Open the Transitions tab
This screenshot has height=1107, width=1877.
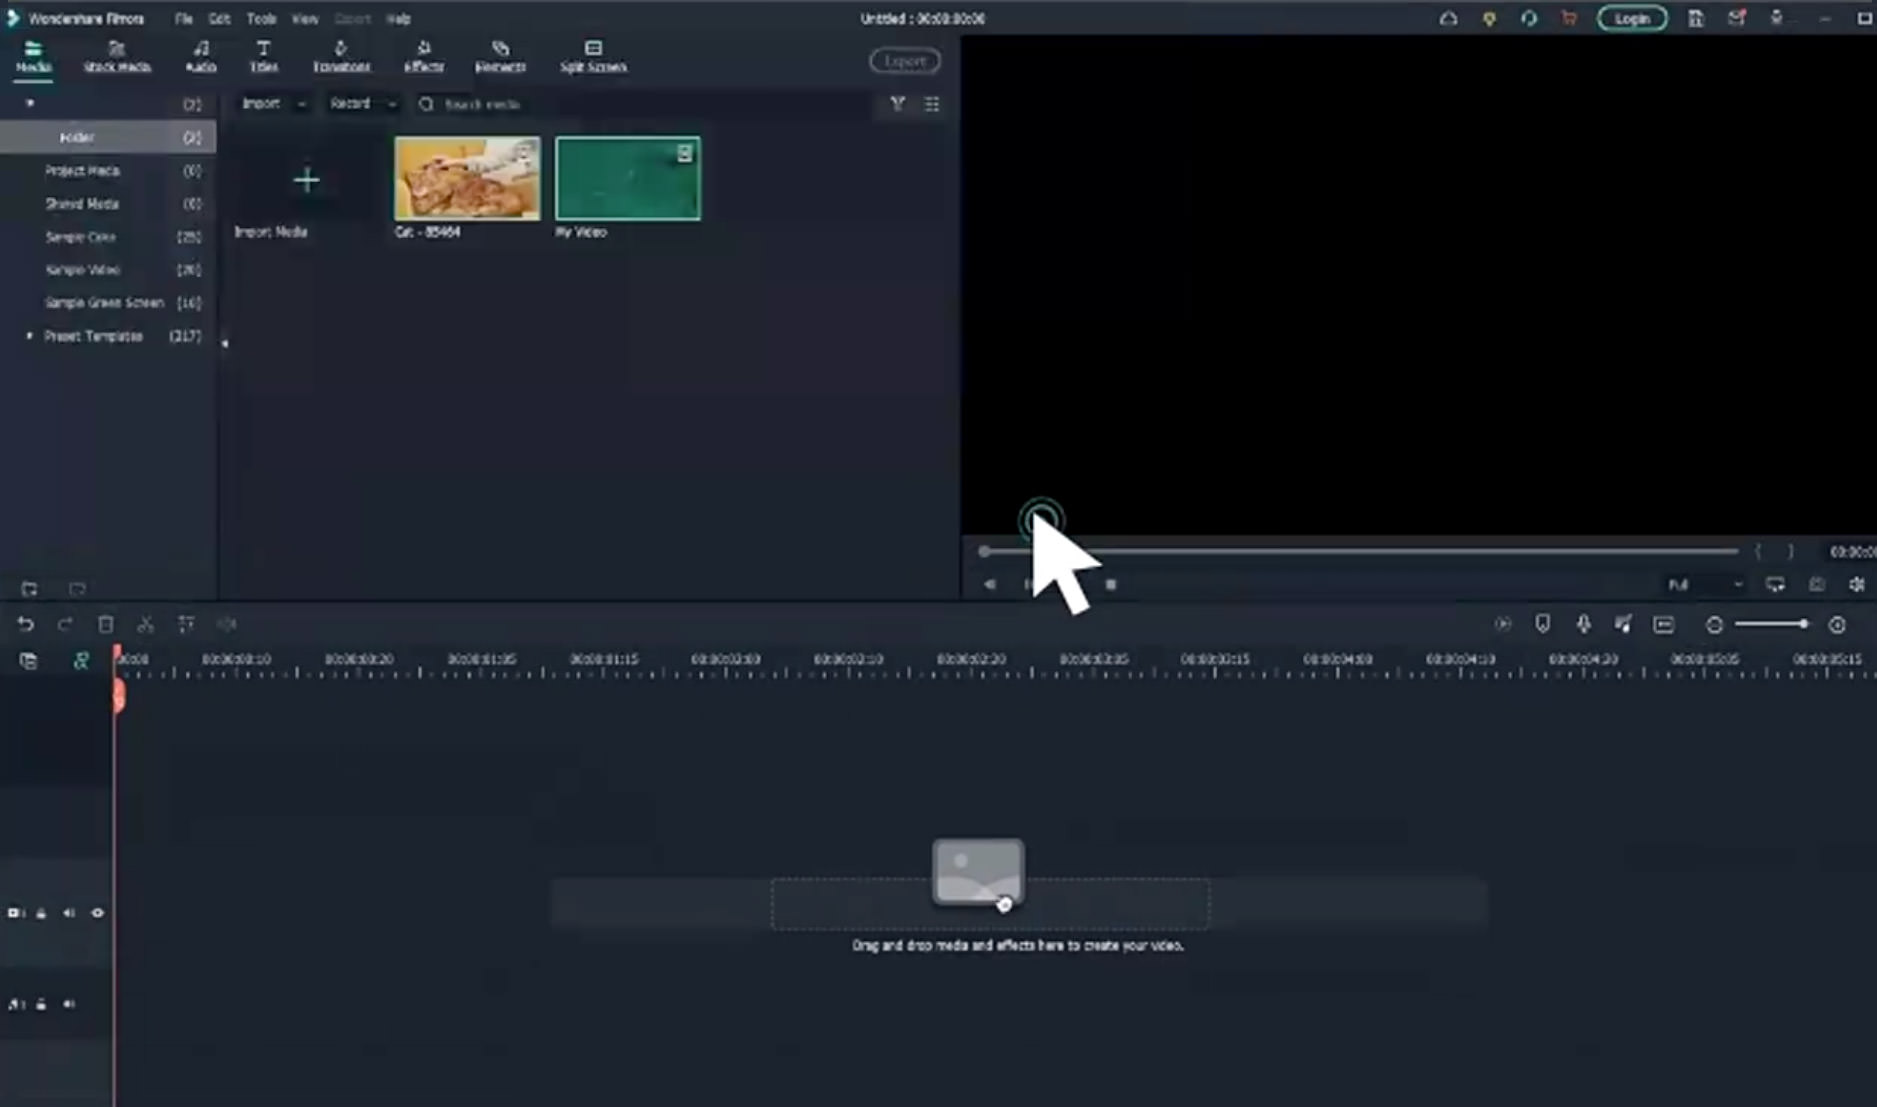tap(341, 56)
